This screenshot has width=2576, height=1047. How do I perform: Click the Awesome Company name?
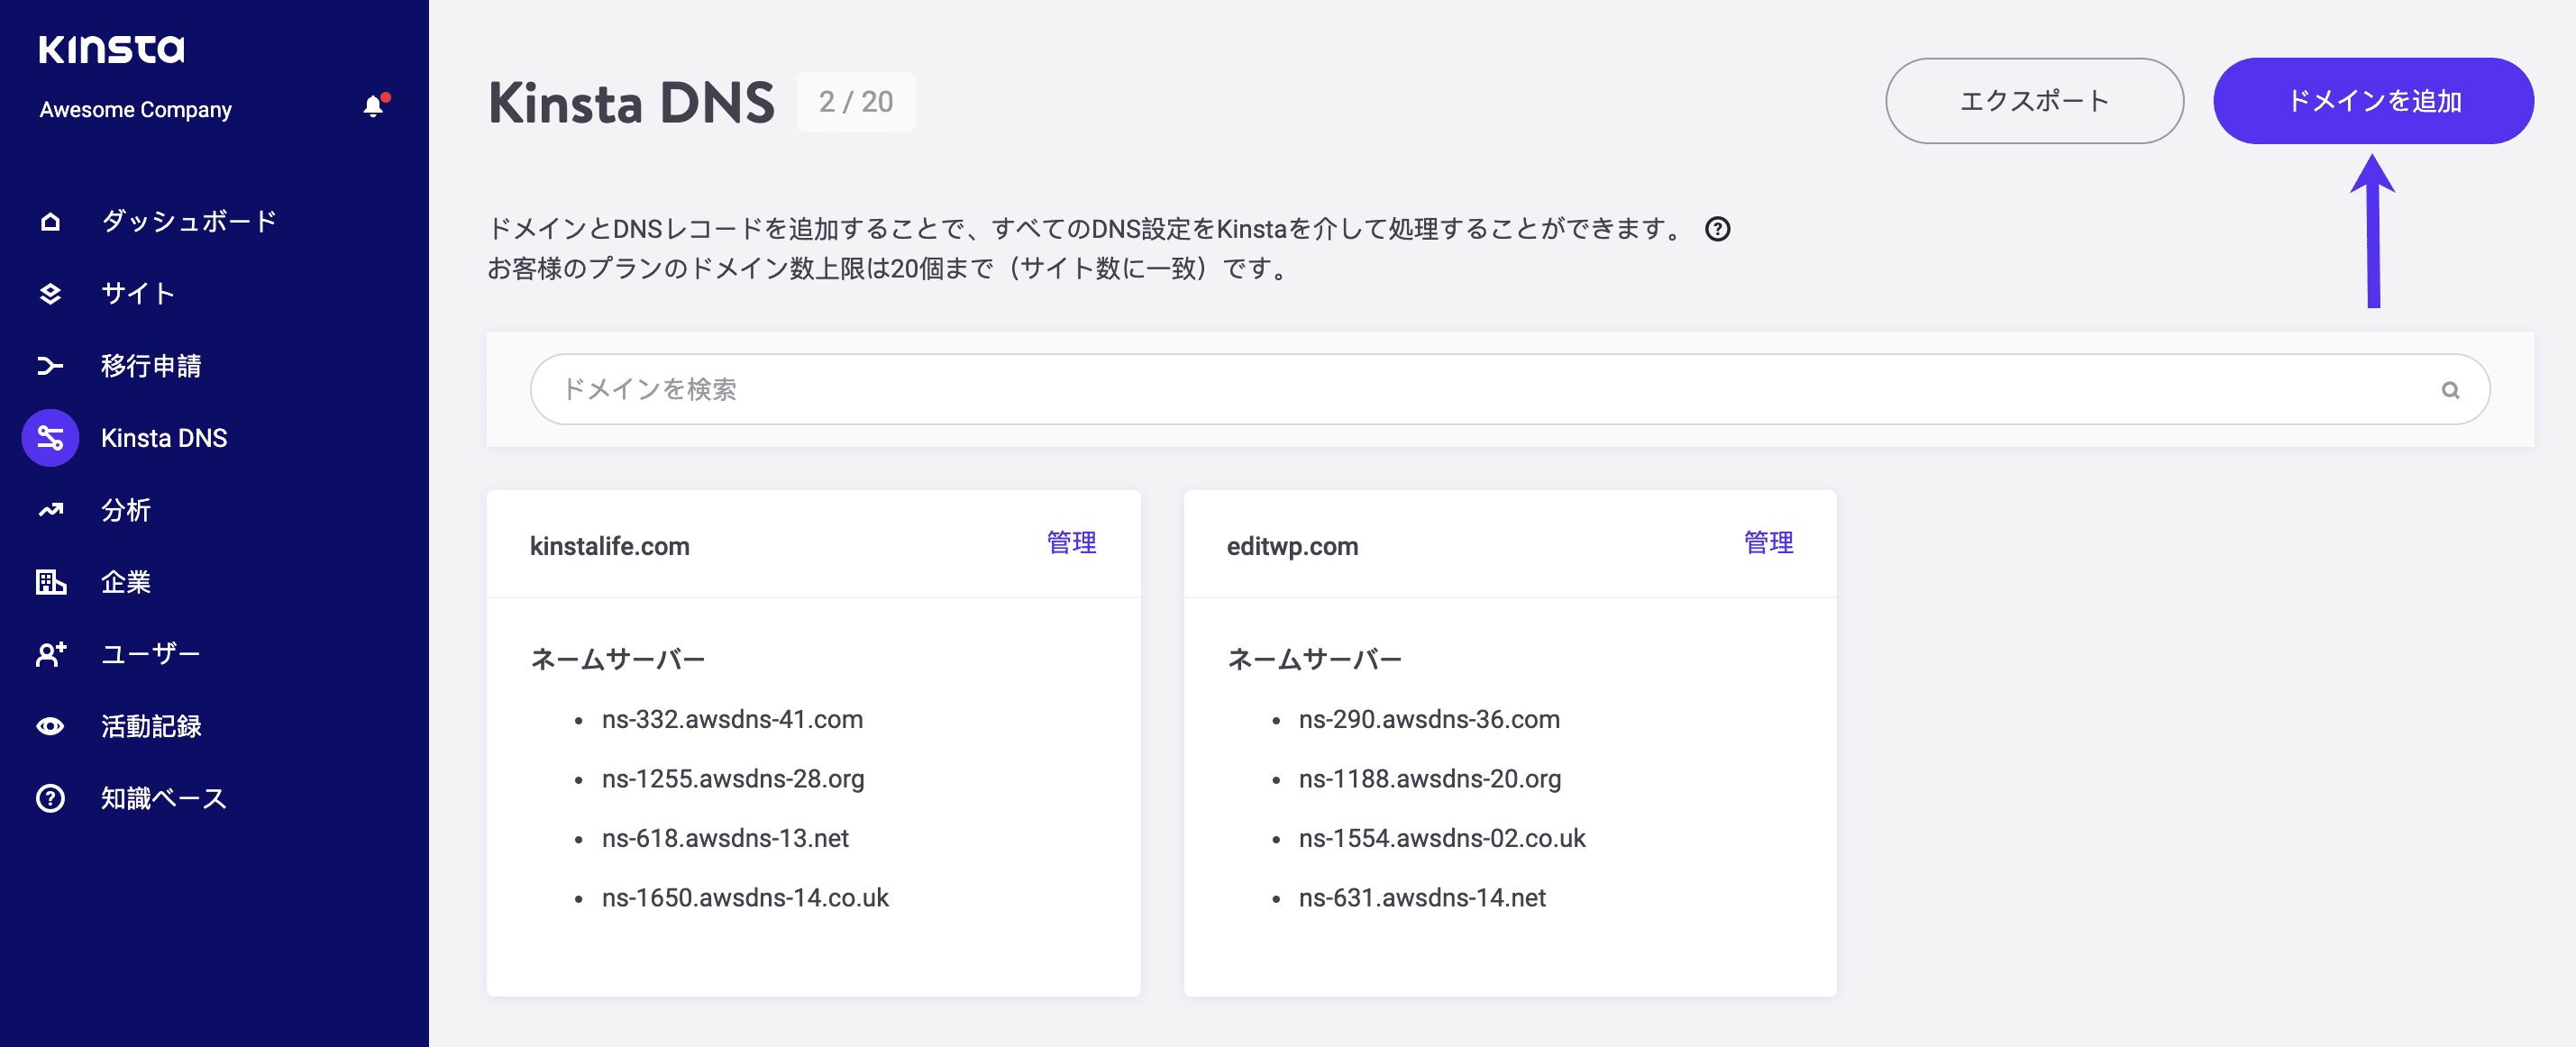[135, 109]
